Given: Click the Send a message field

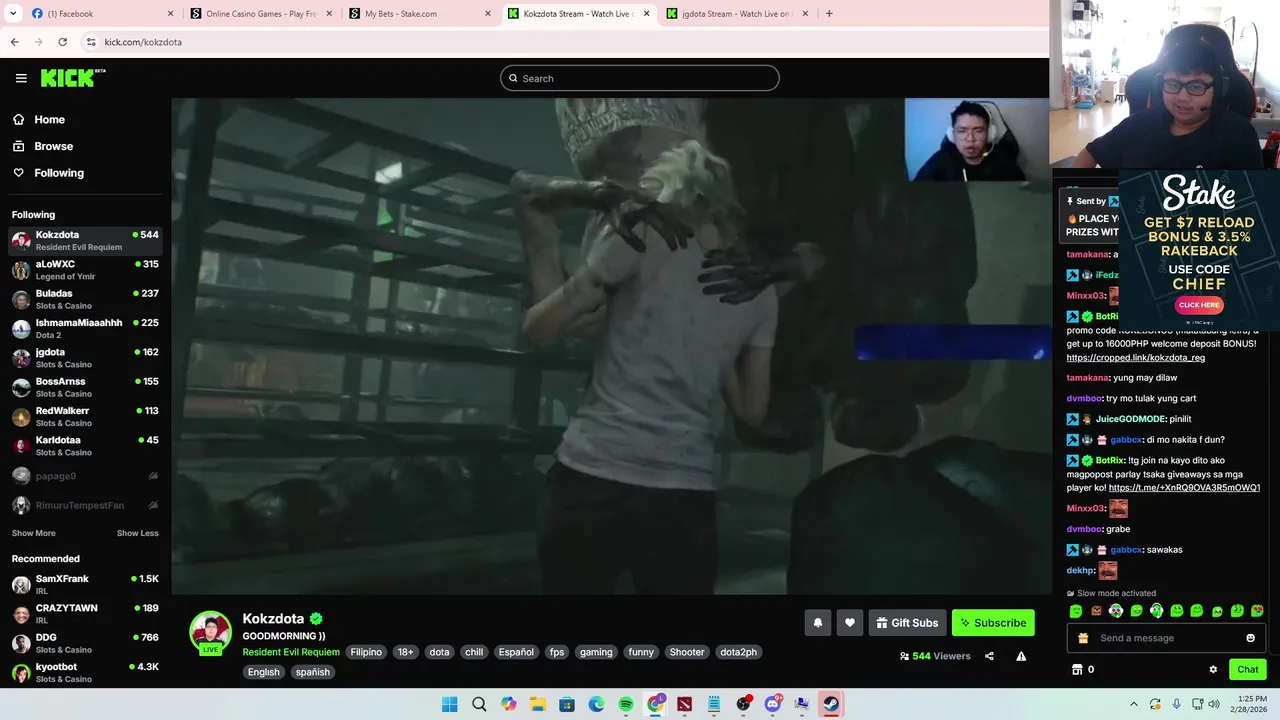Looking at the screenshot, I should coord(1165,638).
